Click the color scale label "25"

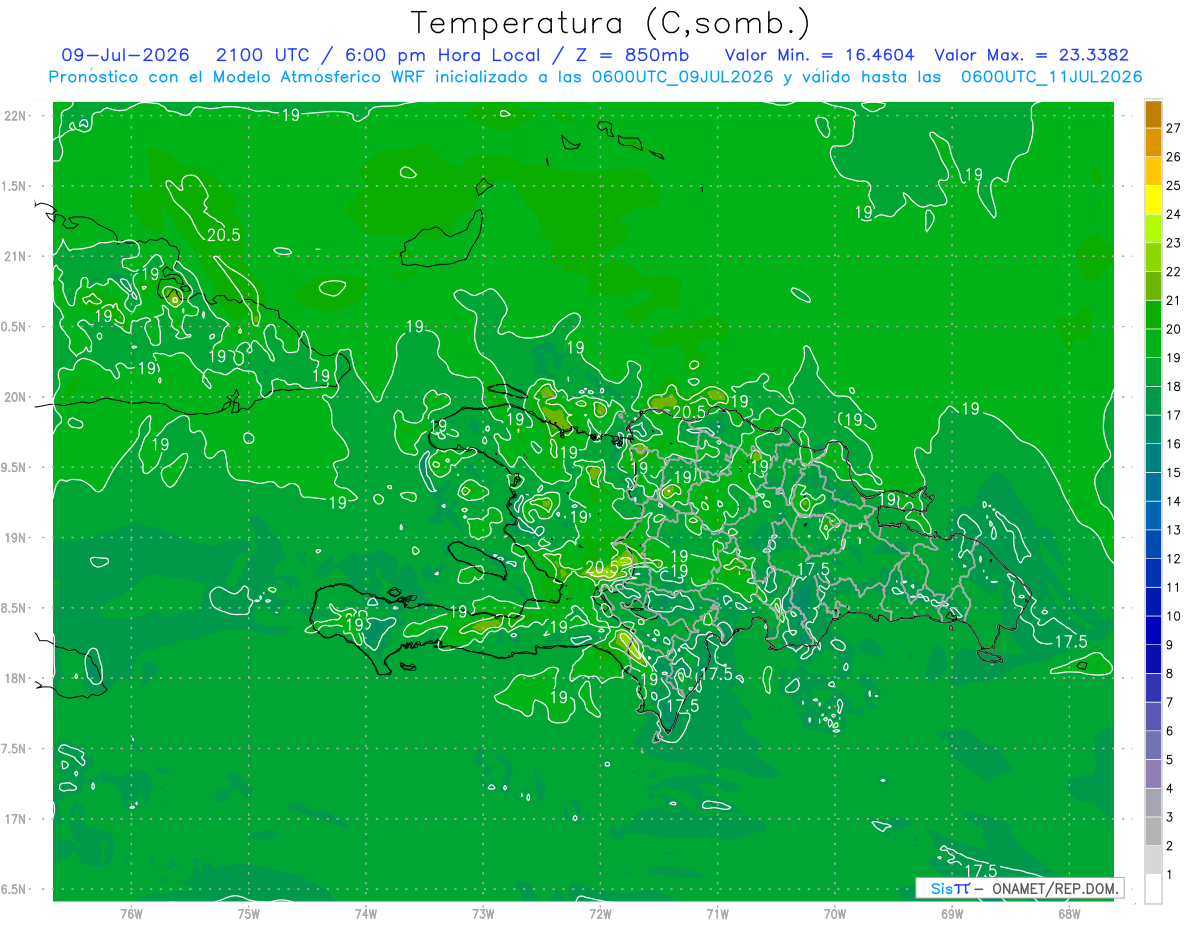pos(1174,186)
